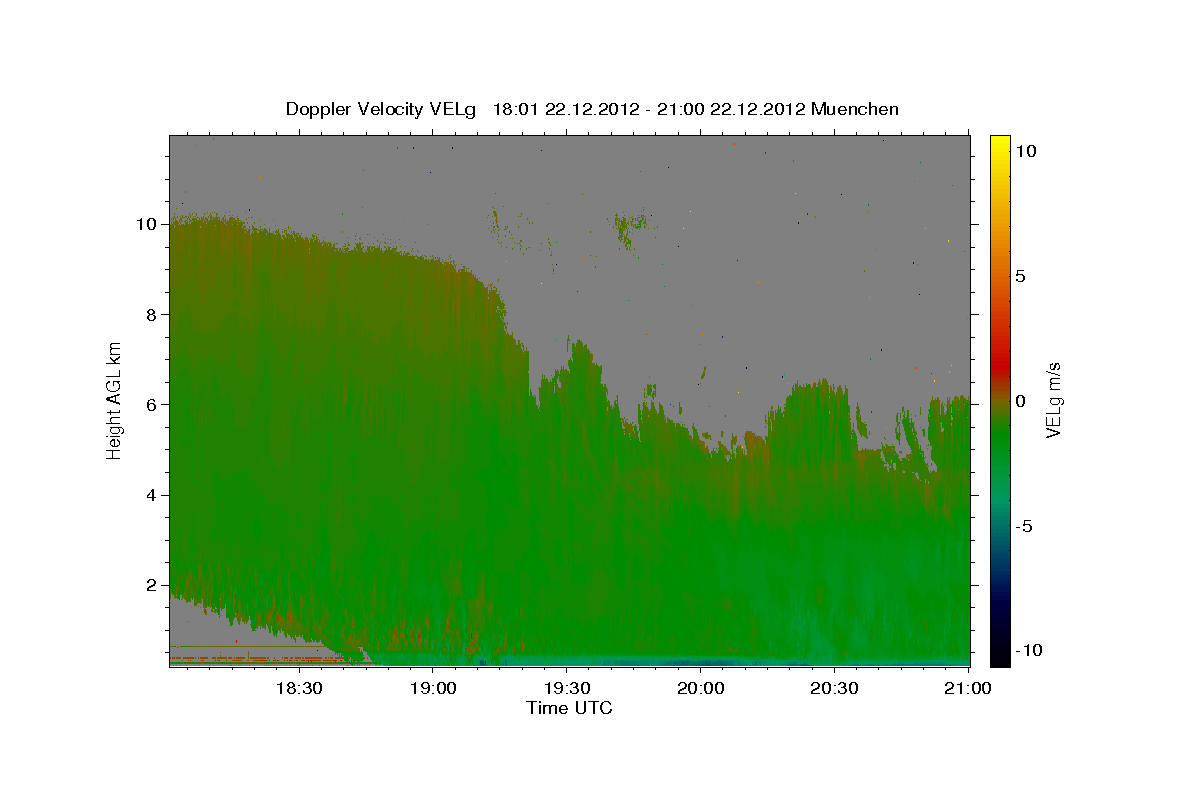Screen dimensions: 1200x800
Task: Click the height tick label '10'
Action: [146, 224]
